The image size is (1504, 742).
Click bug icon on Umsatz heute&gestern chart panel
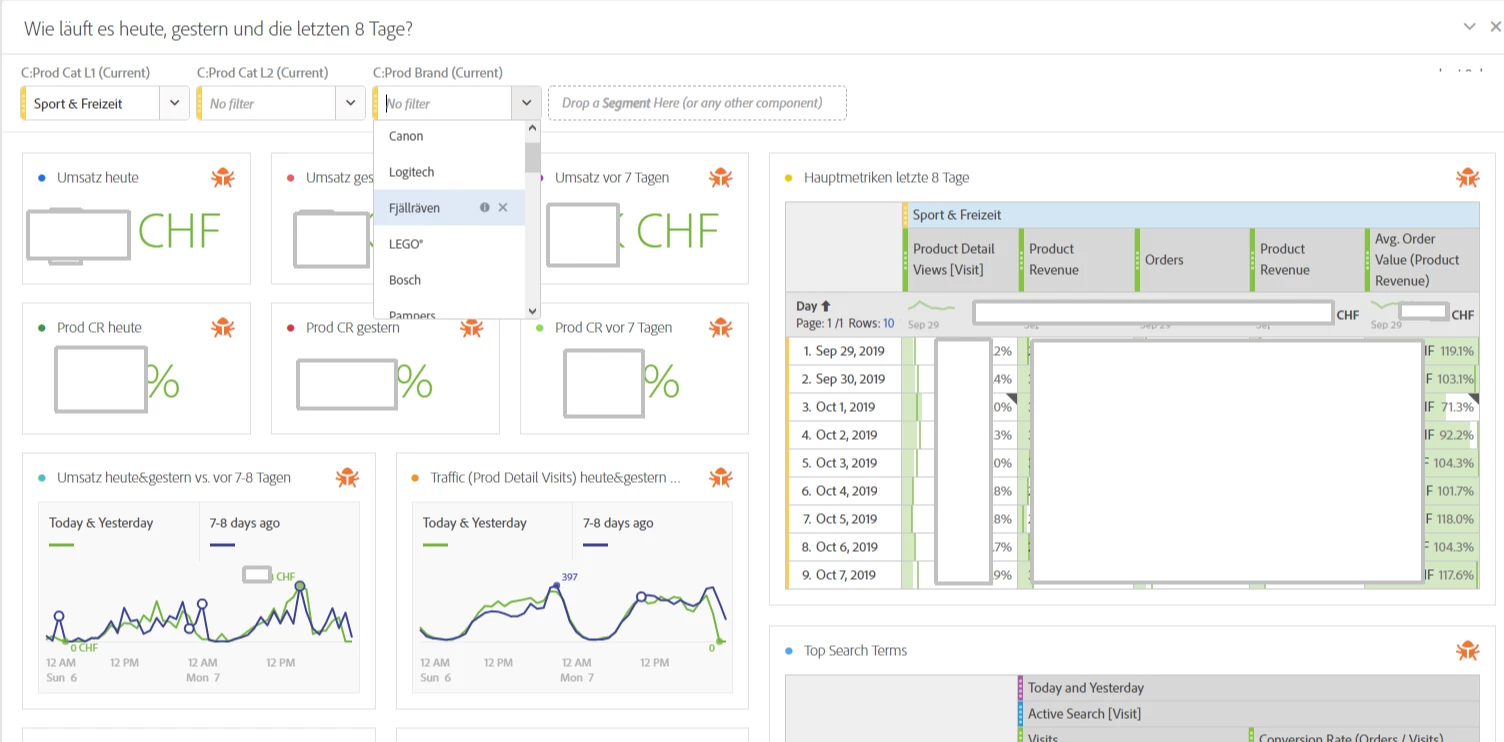(347, 478)
